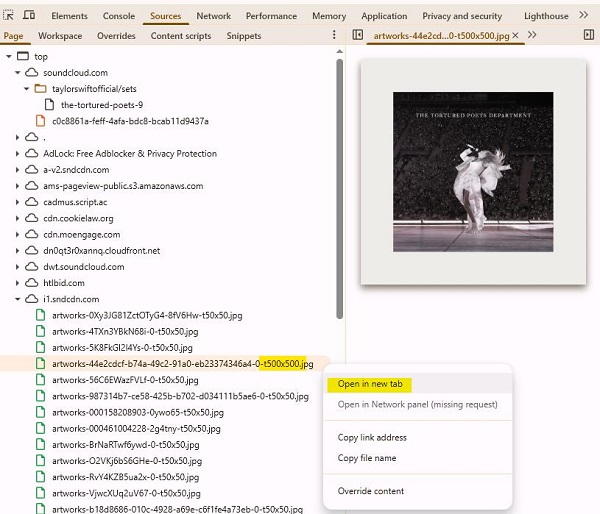Collapse the top frame node
Image resolution: width=600 pixels, height=514 pixels.
[x=9, y=56]
